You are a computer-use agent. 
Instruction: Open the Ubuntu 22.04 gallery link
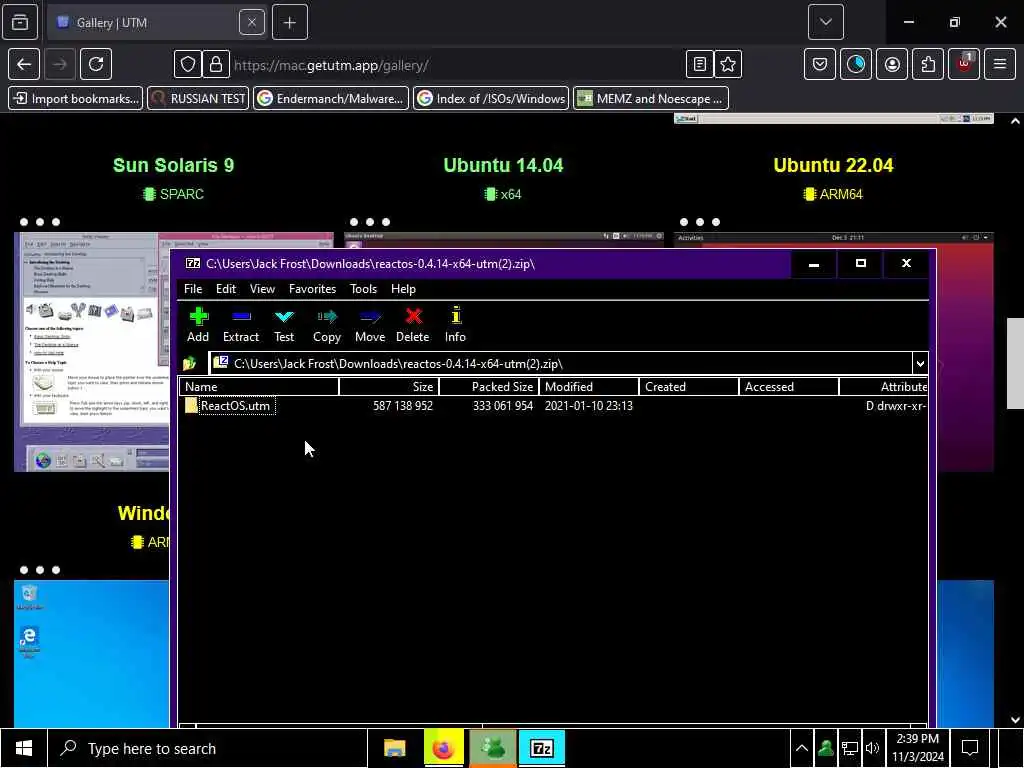click(x=833, y=165)
